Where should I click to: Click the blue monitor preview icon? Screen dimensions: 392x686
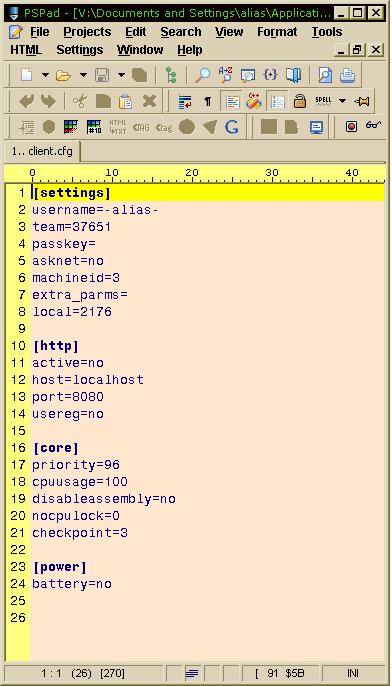[x=316, y=127]
